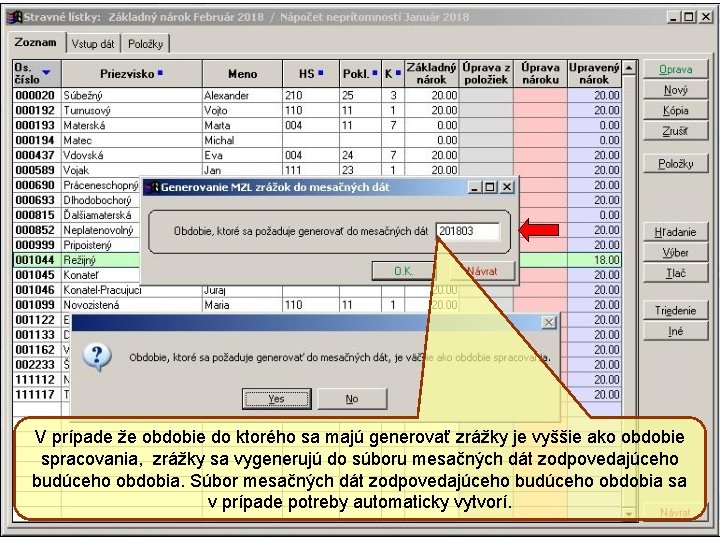Click the Hľadanie button

click(675, 232)
